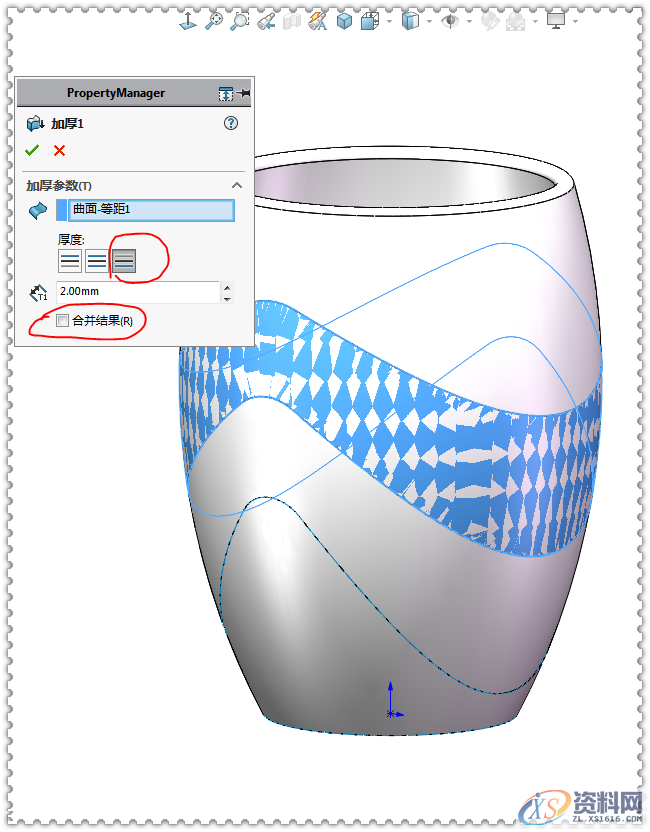Open the View Settings dropdown arrow
Screen dimensions: 650x832
[x=575, y=21]
